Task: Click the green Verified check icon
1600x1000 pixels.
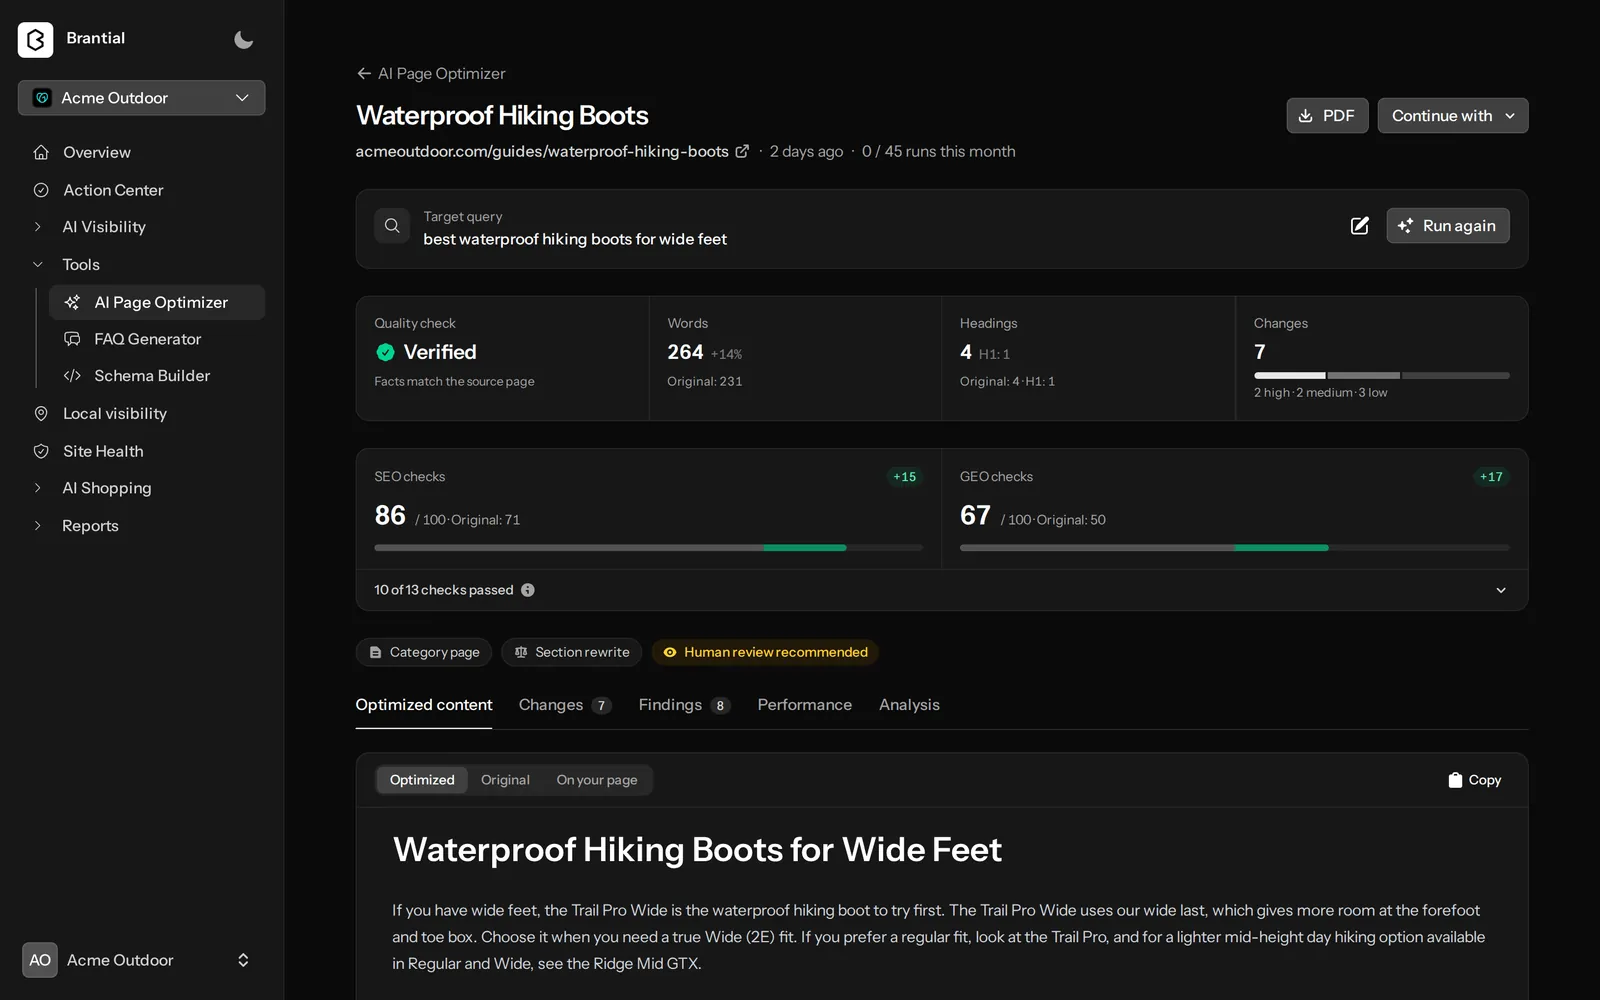Action: coord(385,352)
